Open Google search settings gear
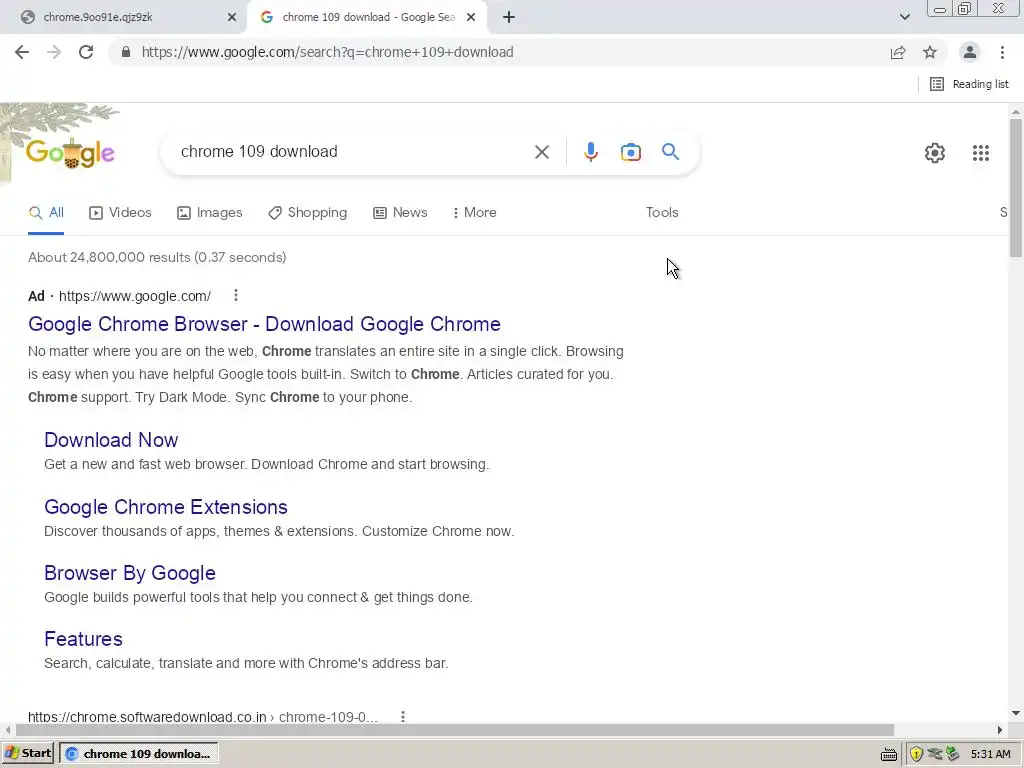The width and height of the screenshot is (1024, 768). point(935,153)
